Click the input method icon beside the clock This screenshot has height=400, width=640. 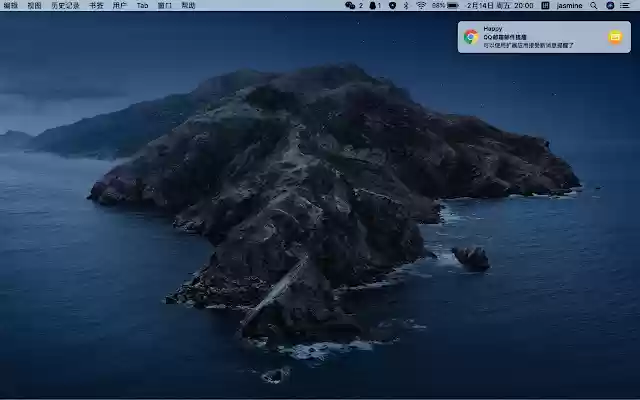[x=547, y=5]
